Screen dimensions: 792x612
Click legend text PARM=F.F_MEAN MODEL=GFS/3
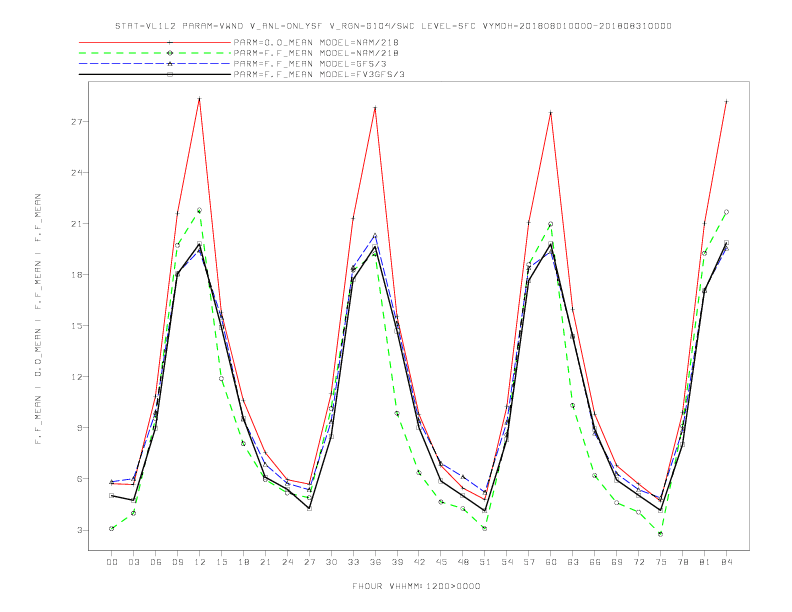pyautogui.click(x=310, y=64)
